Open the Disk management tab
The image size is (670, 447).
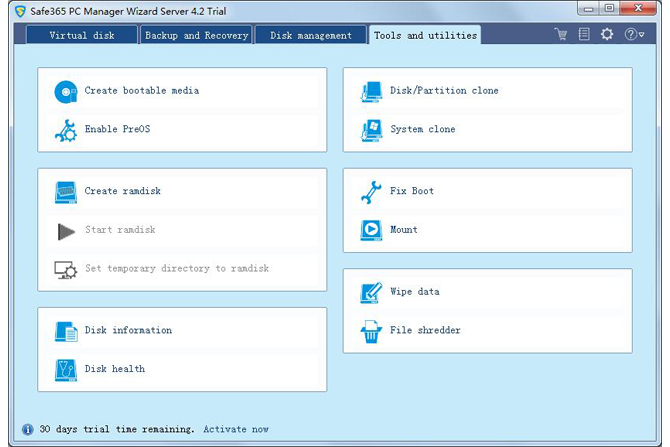click(311, 35)
